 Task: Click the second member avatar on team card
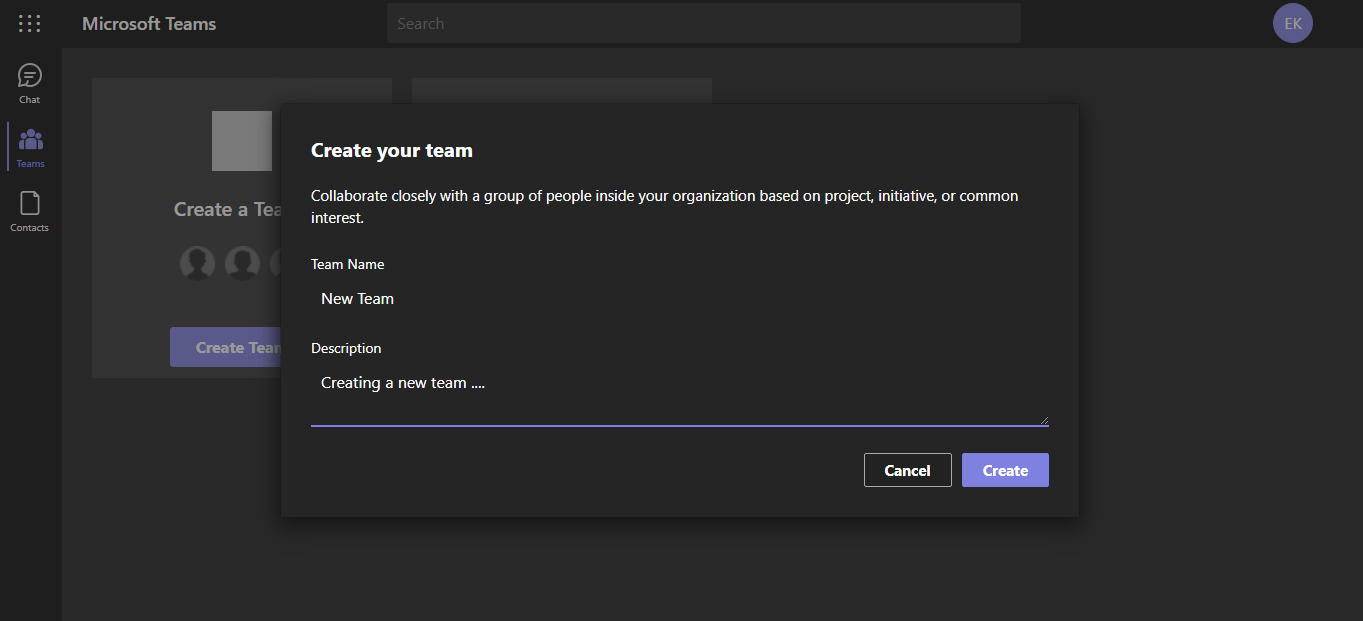click(x=242, y=263)
